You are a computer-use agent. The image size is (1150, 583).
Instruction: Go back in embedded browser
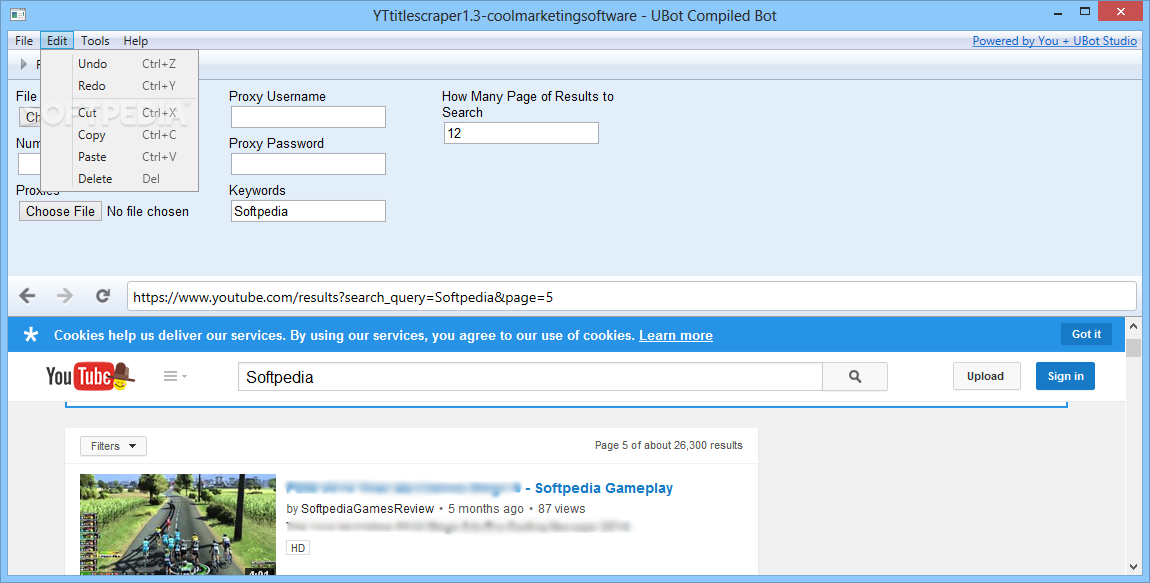coord(27,296)
